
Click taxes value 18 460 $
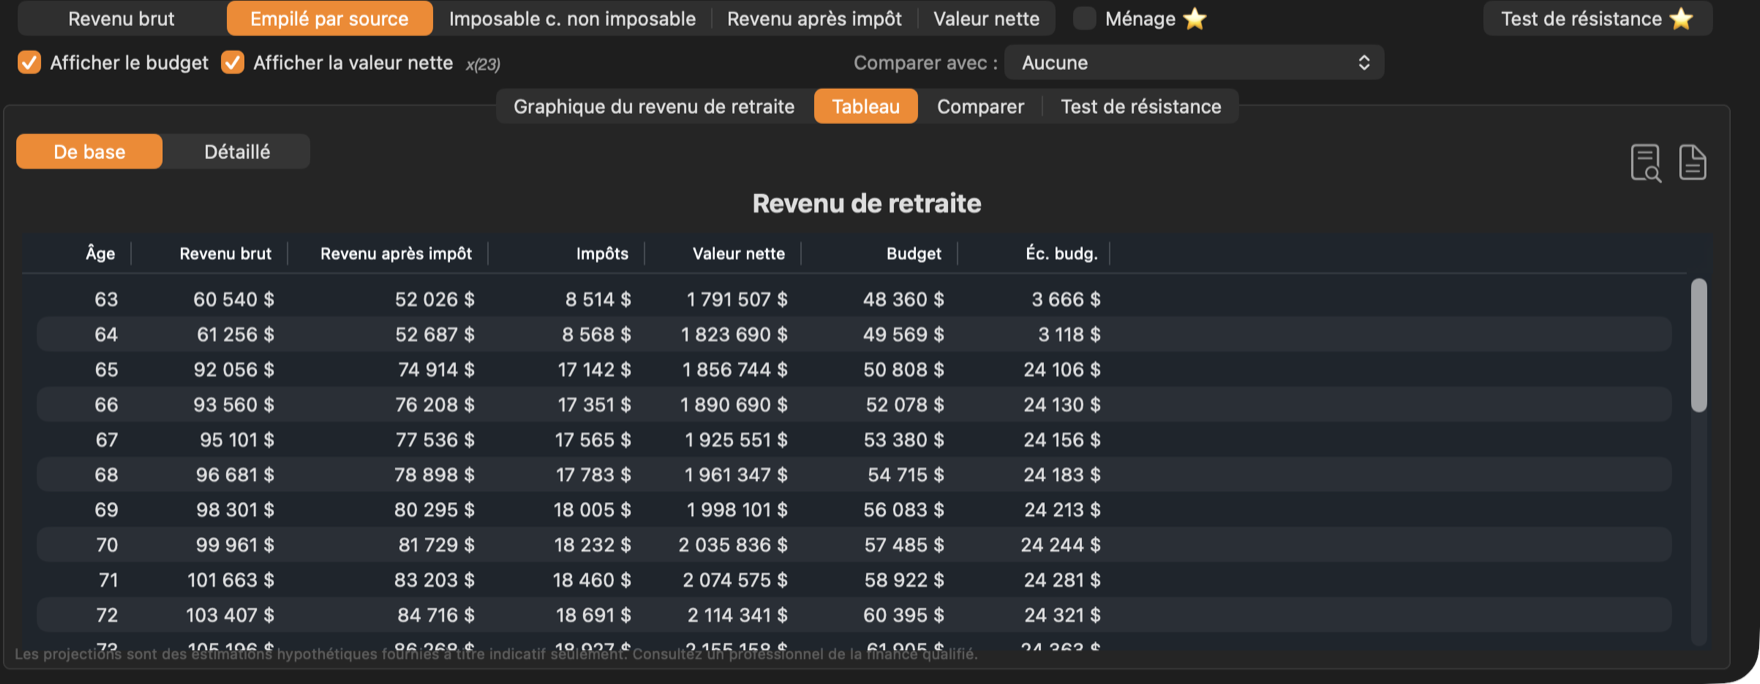(592, 579)
